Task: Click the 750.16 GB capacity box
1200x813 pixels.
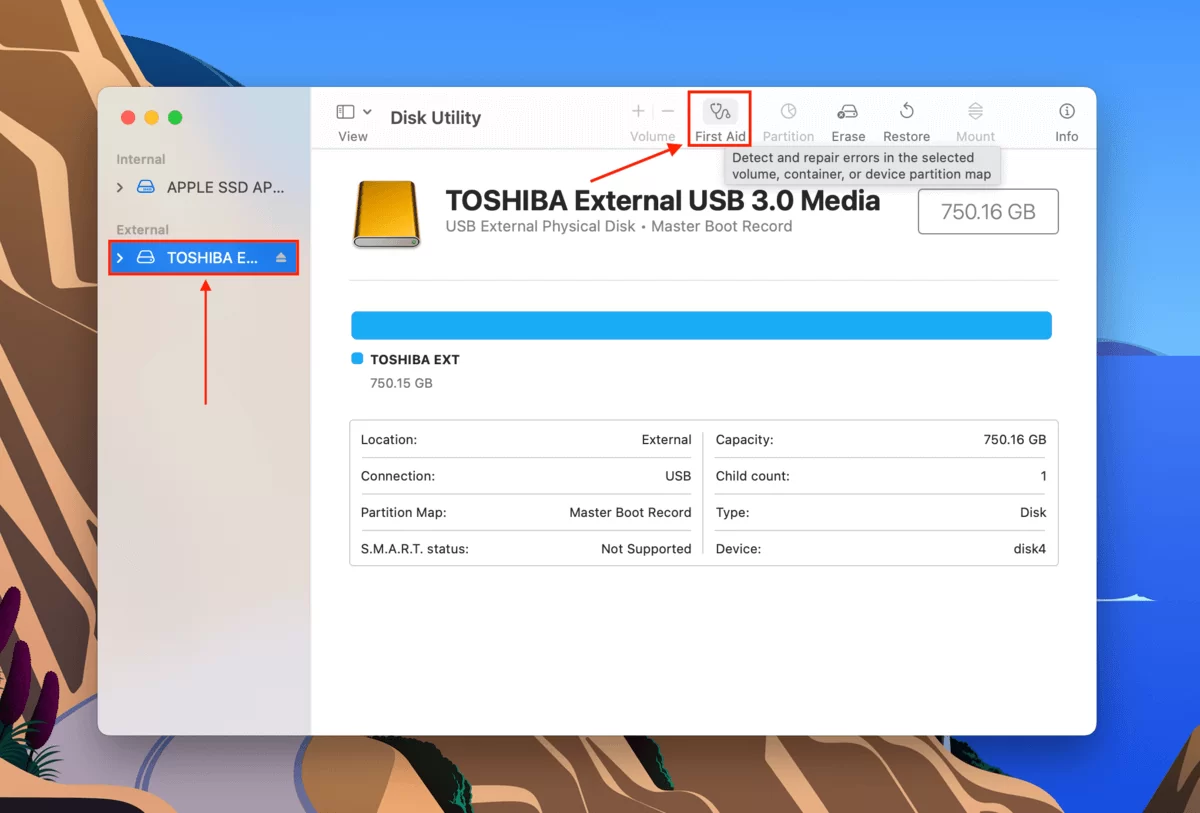Action: pyautogui.click(x=987, y=211)
